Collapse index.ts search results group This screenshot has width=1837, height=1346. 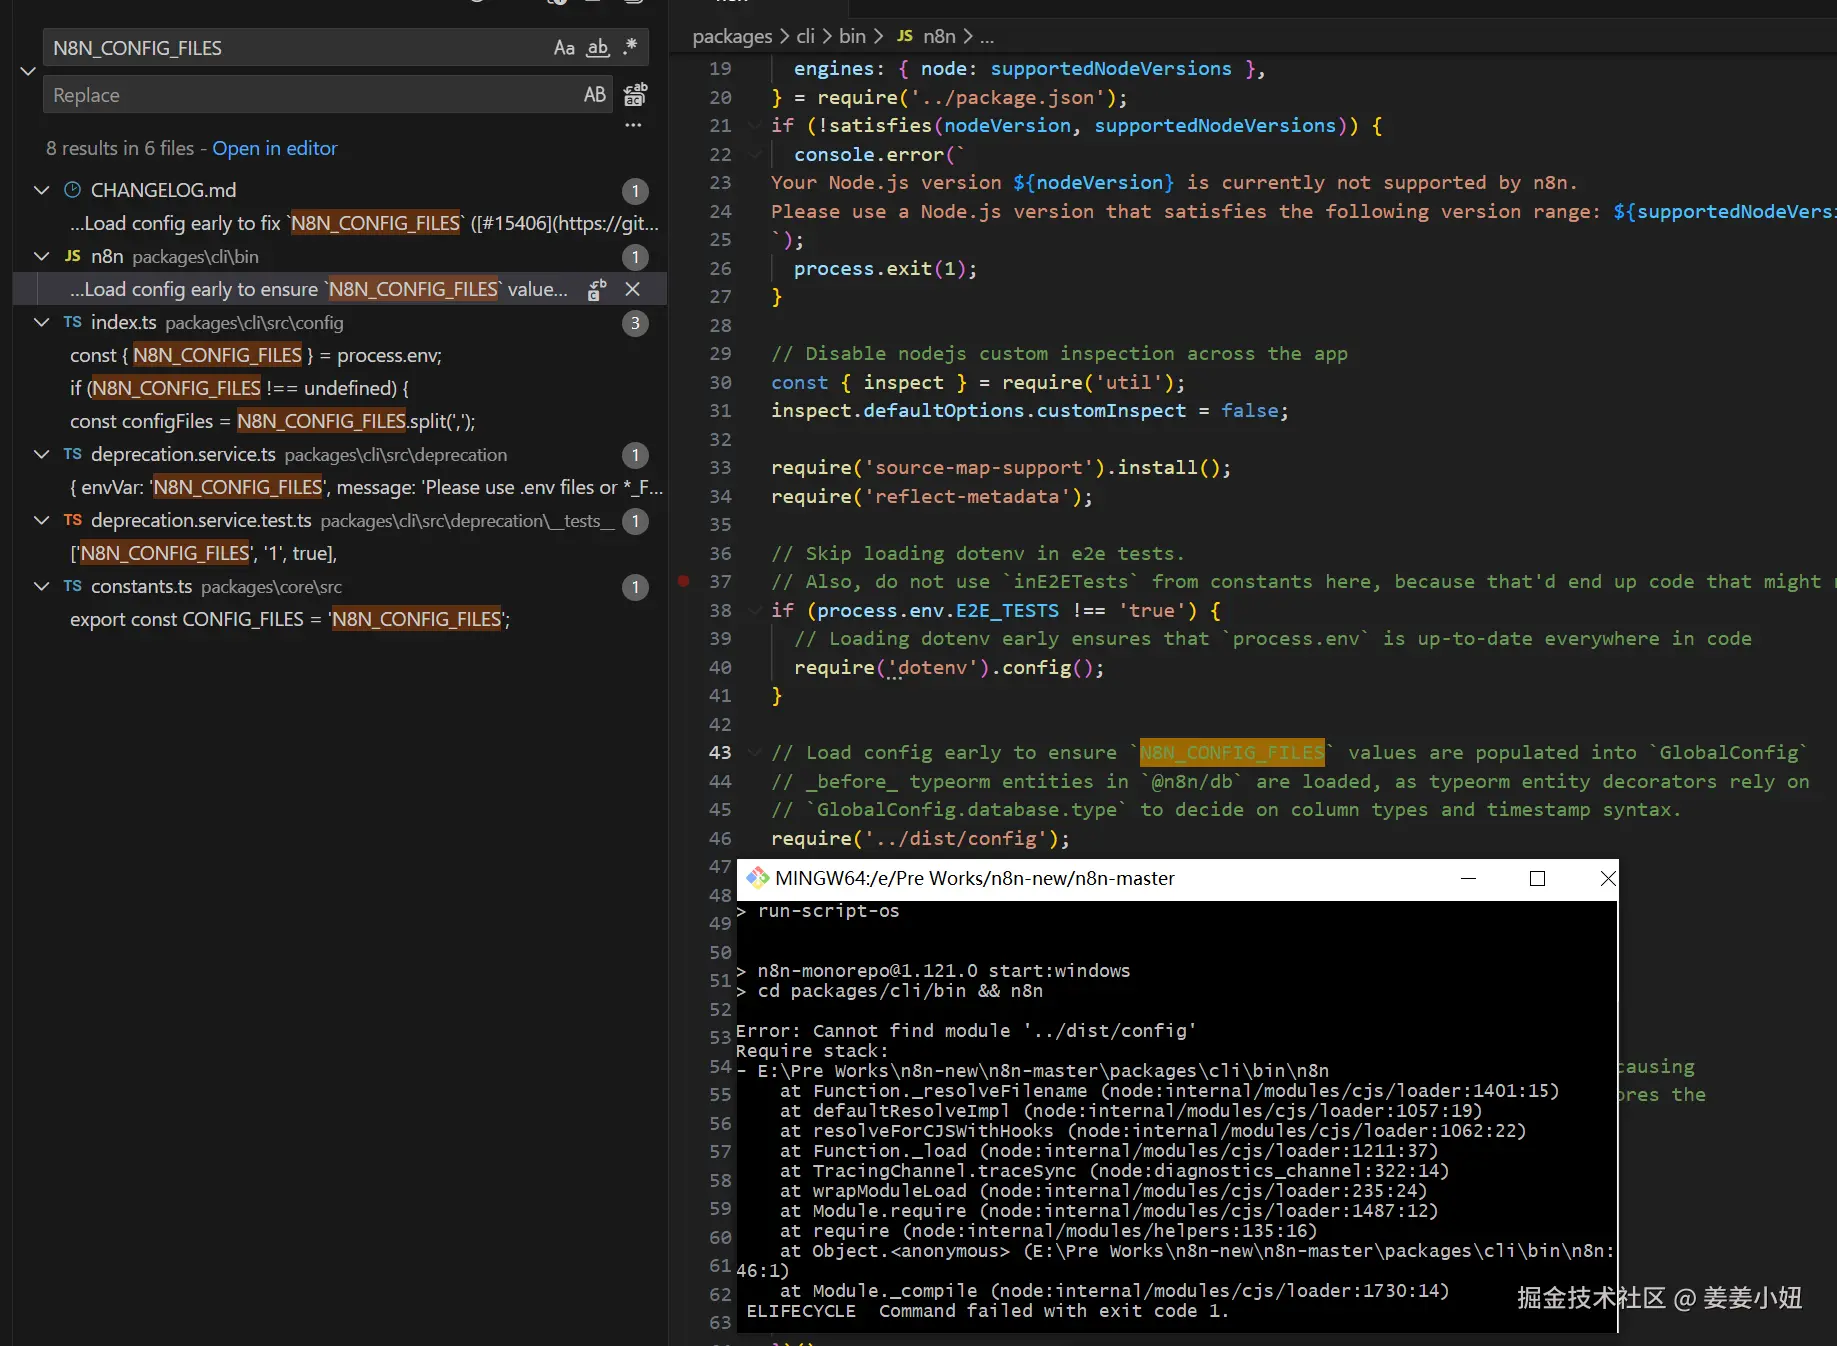click(42, 322)
